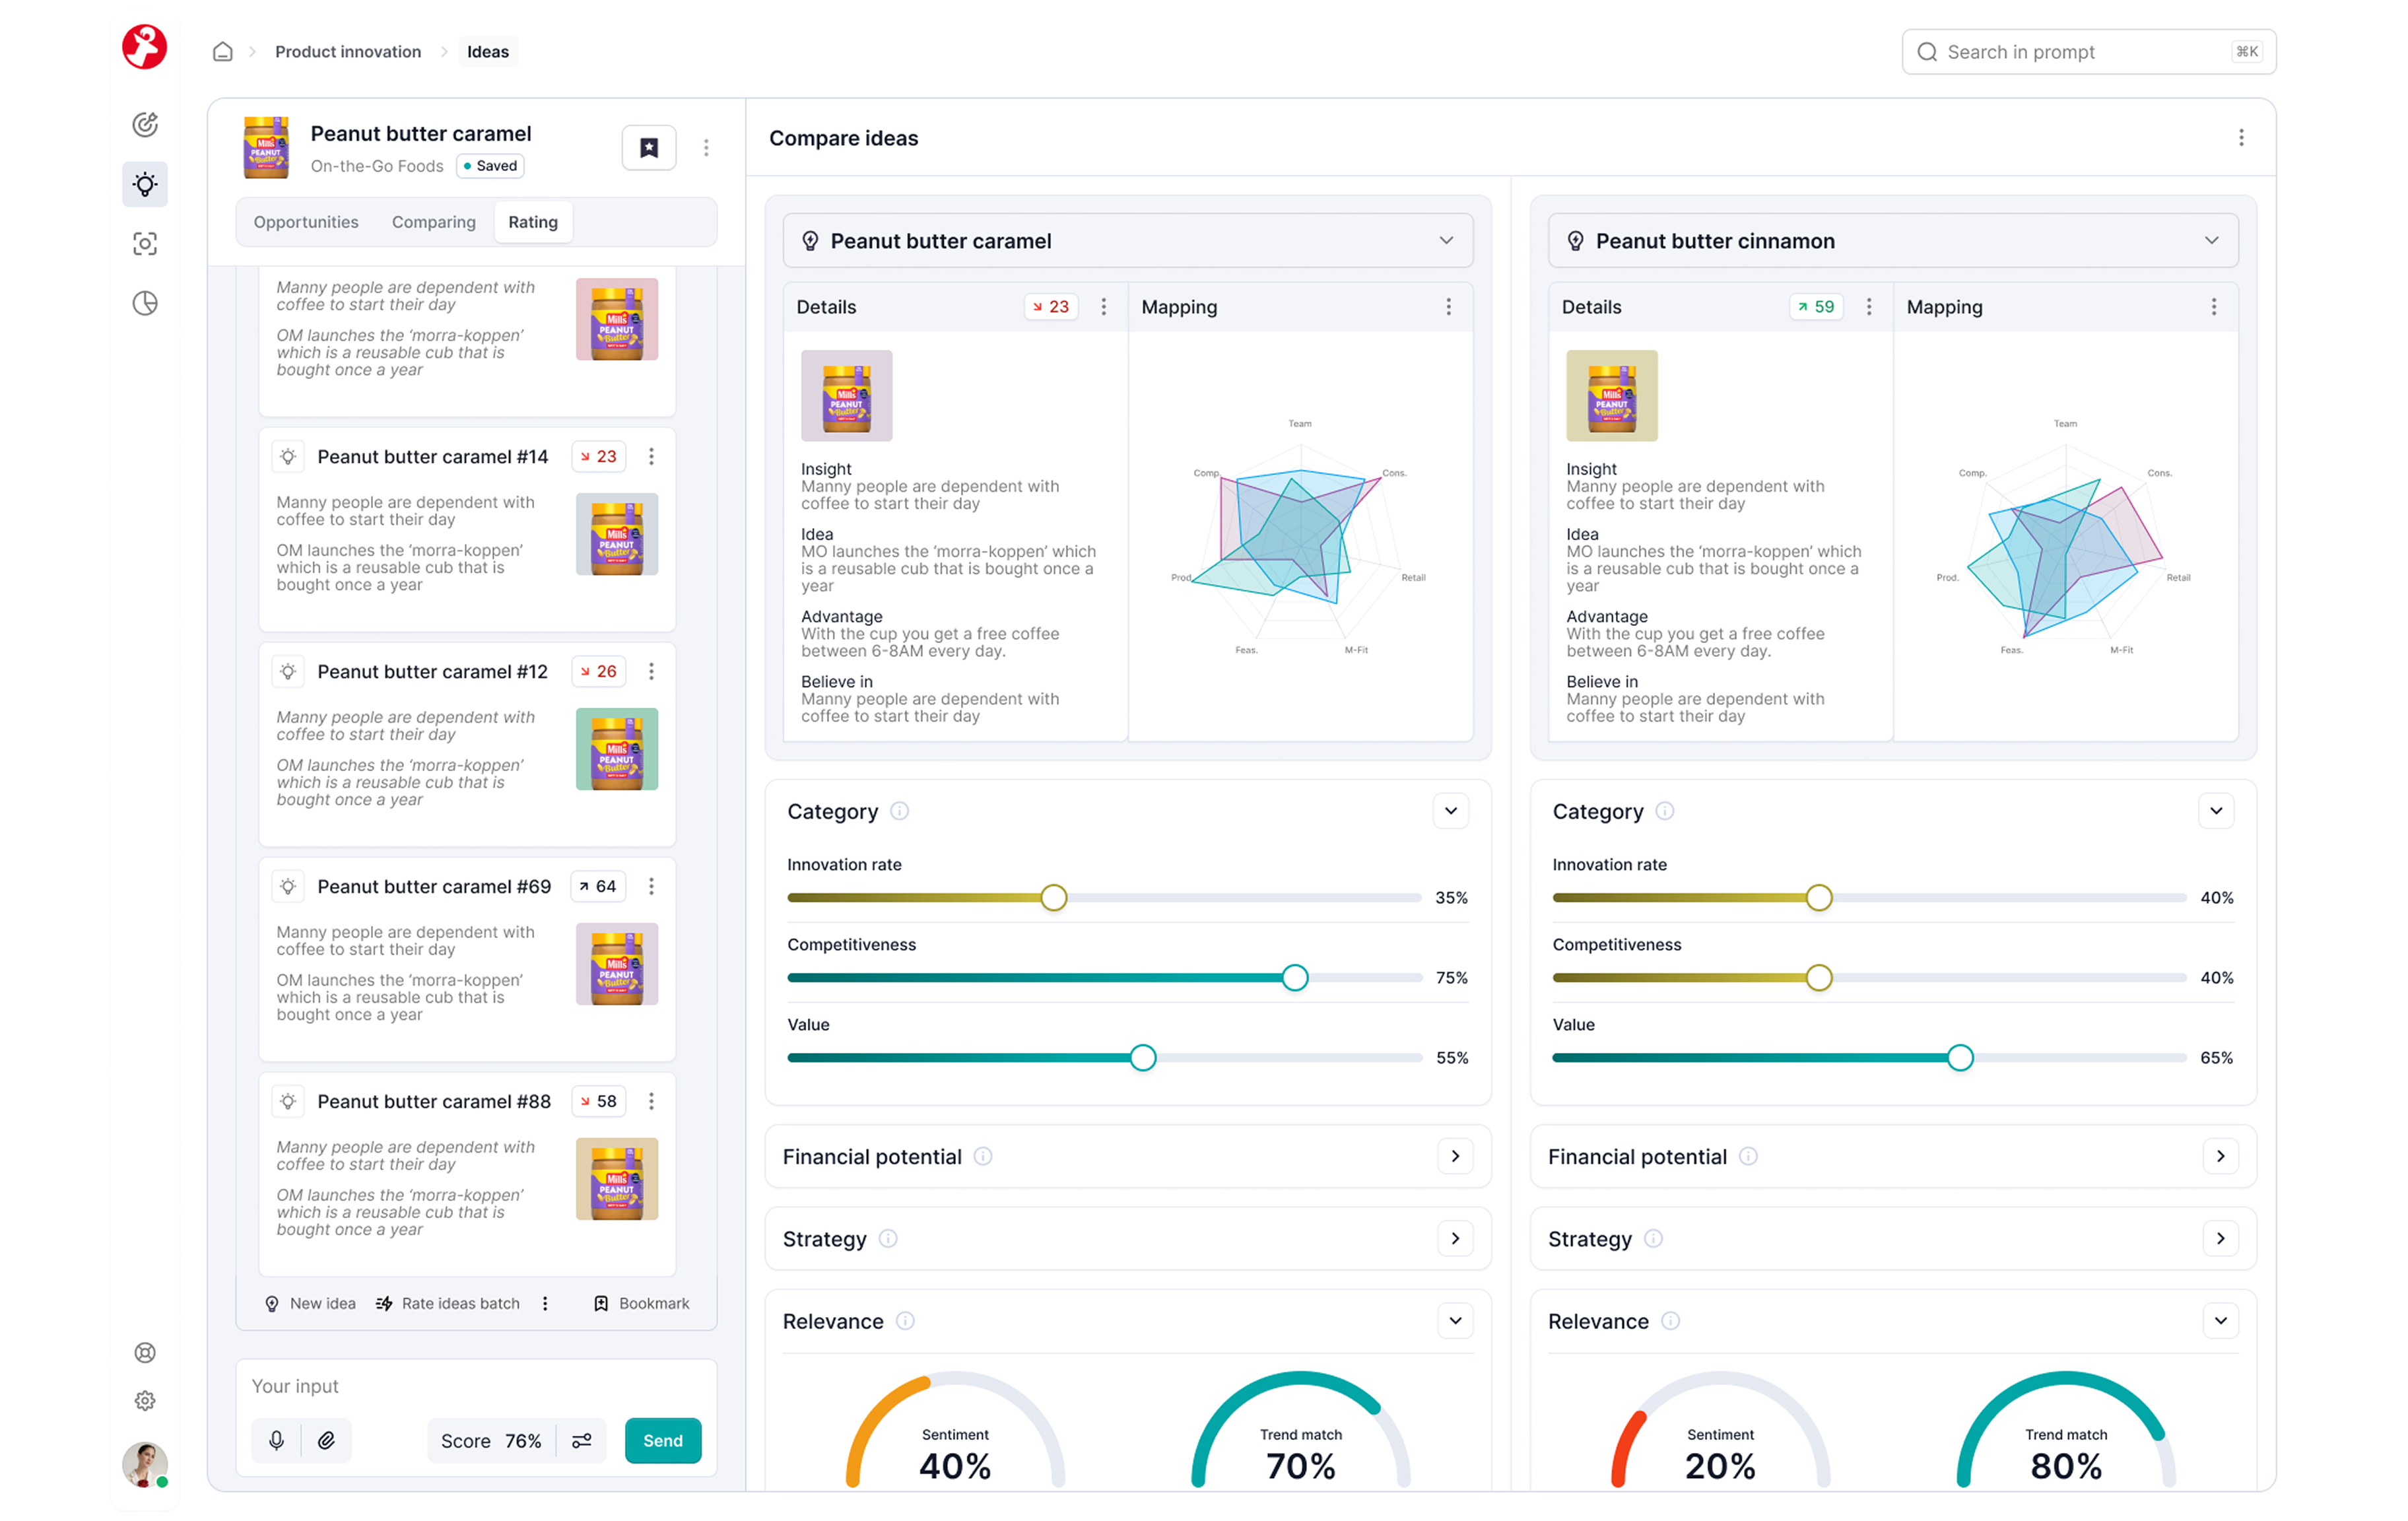Click the lightbulb Ideas sidebar icon
Screen dimensions: 2408x1521
pyautogui.click(x=145, y=184)
